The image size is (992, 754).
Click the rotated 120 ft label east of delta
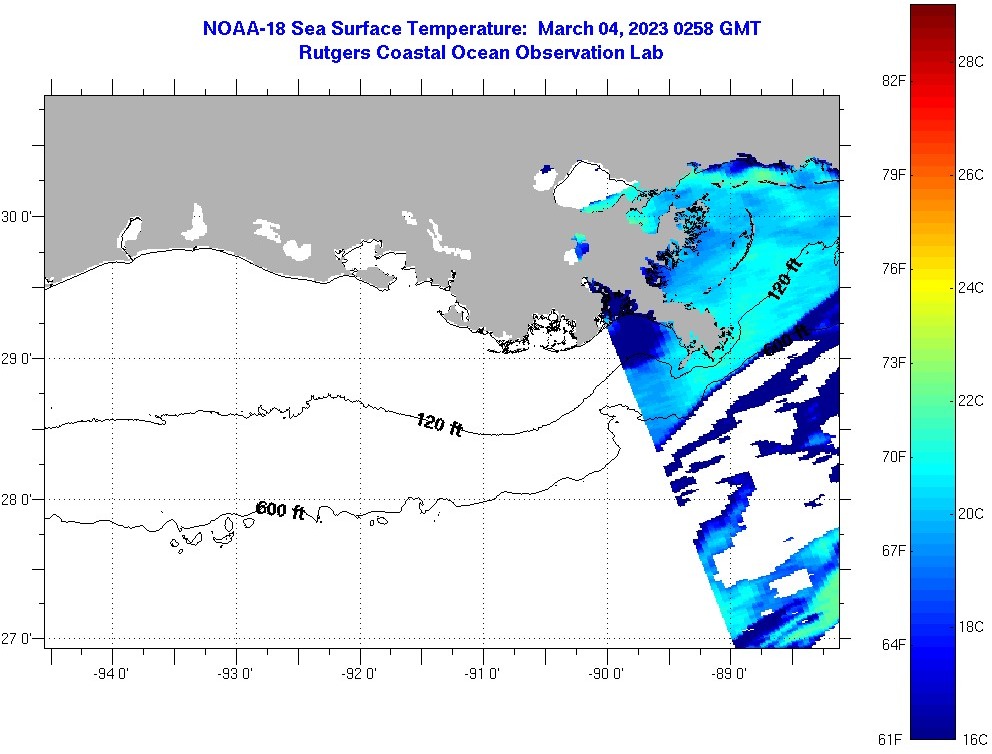784,280
